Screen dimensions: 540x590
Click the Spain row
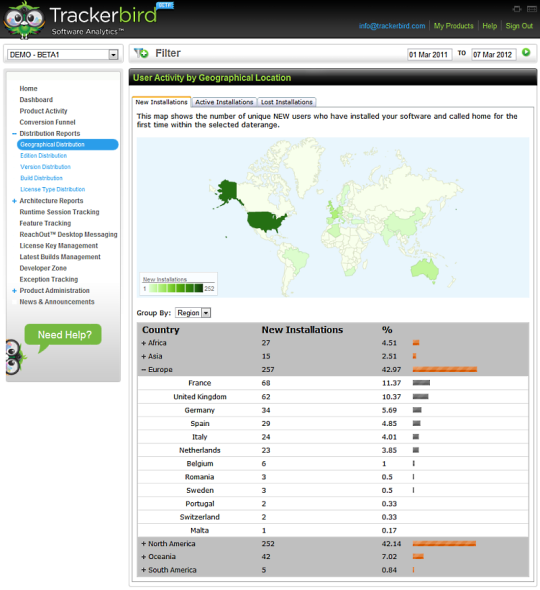[333, 424]
